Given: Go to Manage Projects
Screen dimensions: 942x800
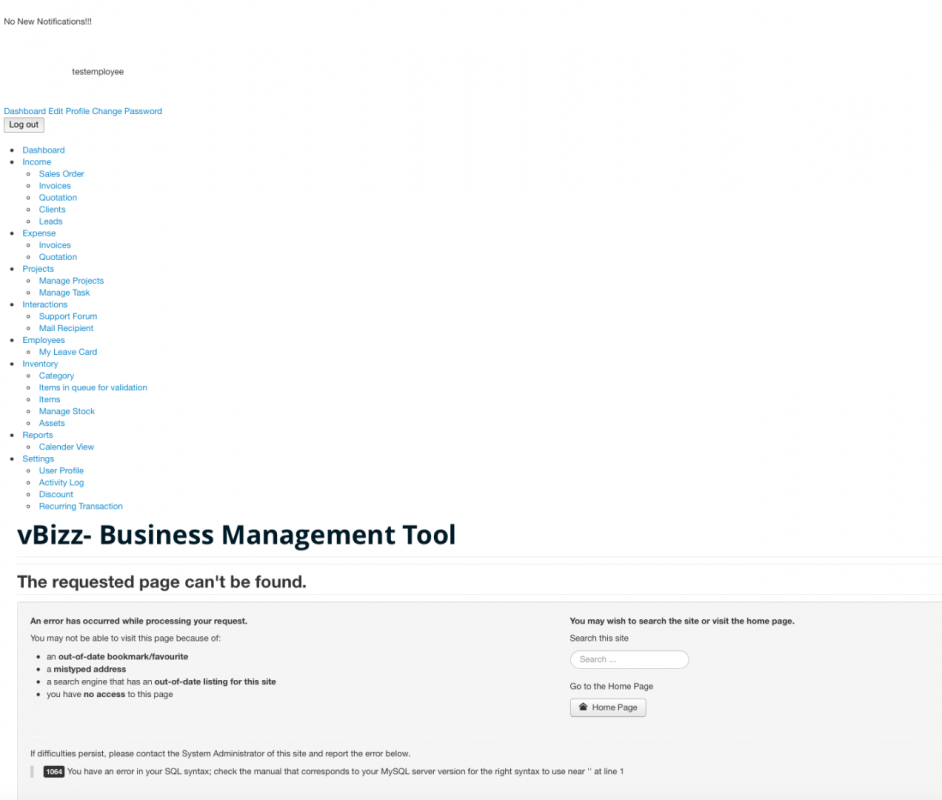Looking at the screenshot, I should click(x=71, y=281).
